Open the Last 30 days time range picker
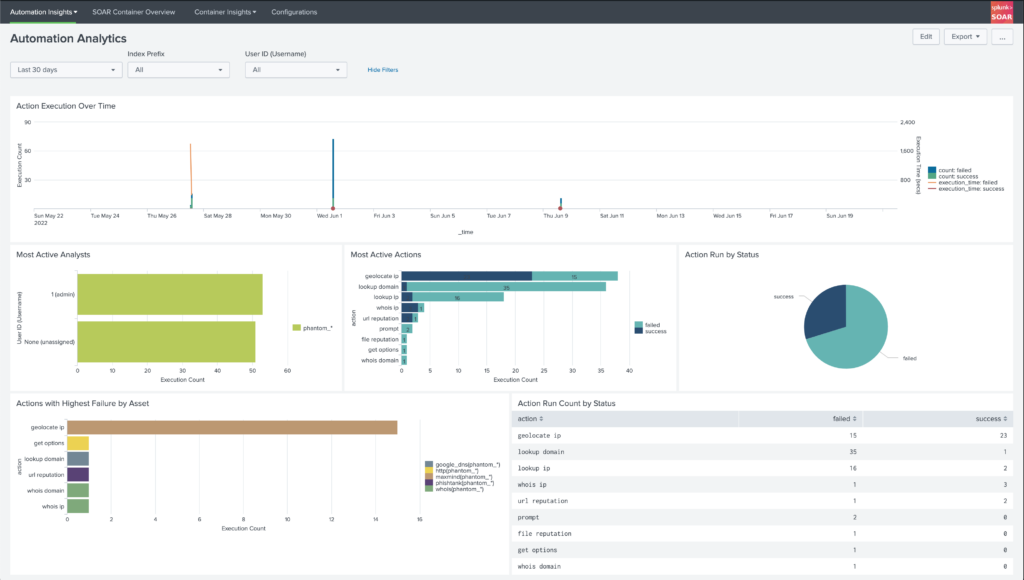This screenshot has width=1024, height=580. click(64, 70)
